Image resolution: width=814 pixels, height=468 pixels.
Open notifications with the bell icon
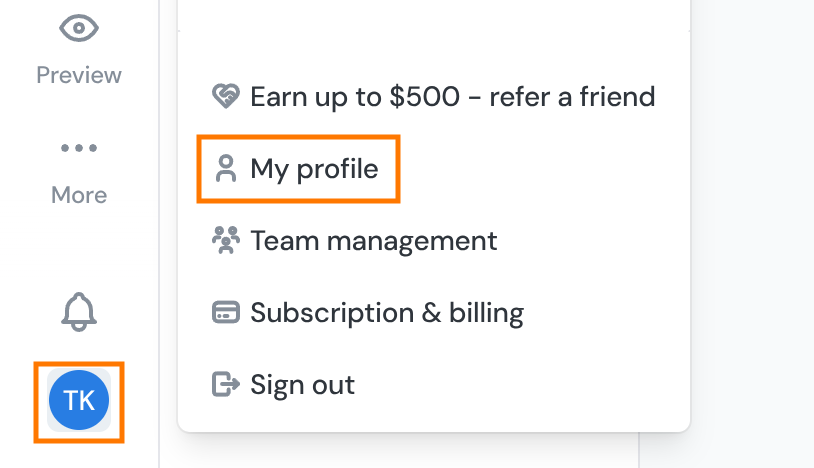click(79, 312)
